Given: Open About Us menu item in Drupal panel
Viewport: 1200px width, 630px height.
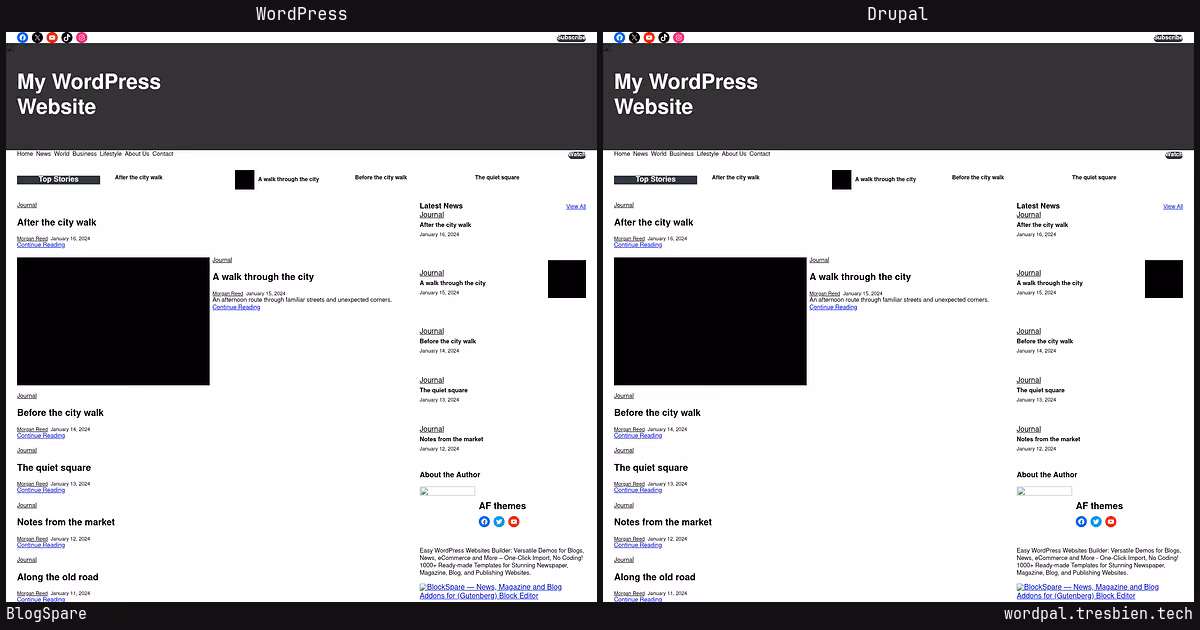Looking at the screenshot, I should pyautogui.click(x=734, y=154).
